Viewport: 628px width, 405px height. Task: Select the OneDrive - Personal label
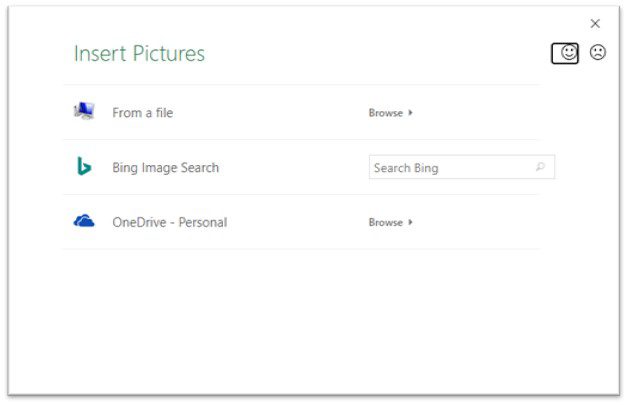169,222
